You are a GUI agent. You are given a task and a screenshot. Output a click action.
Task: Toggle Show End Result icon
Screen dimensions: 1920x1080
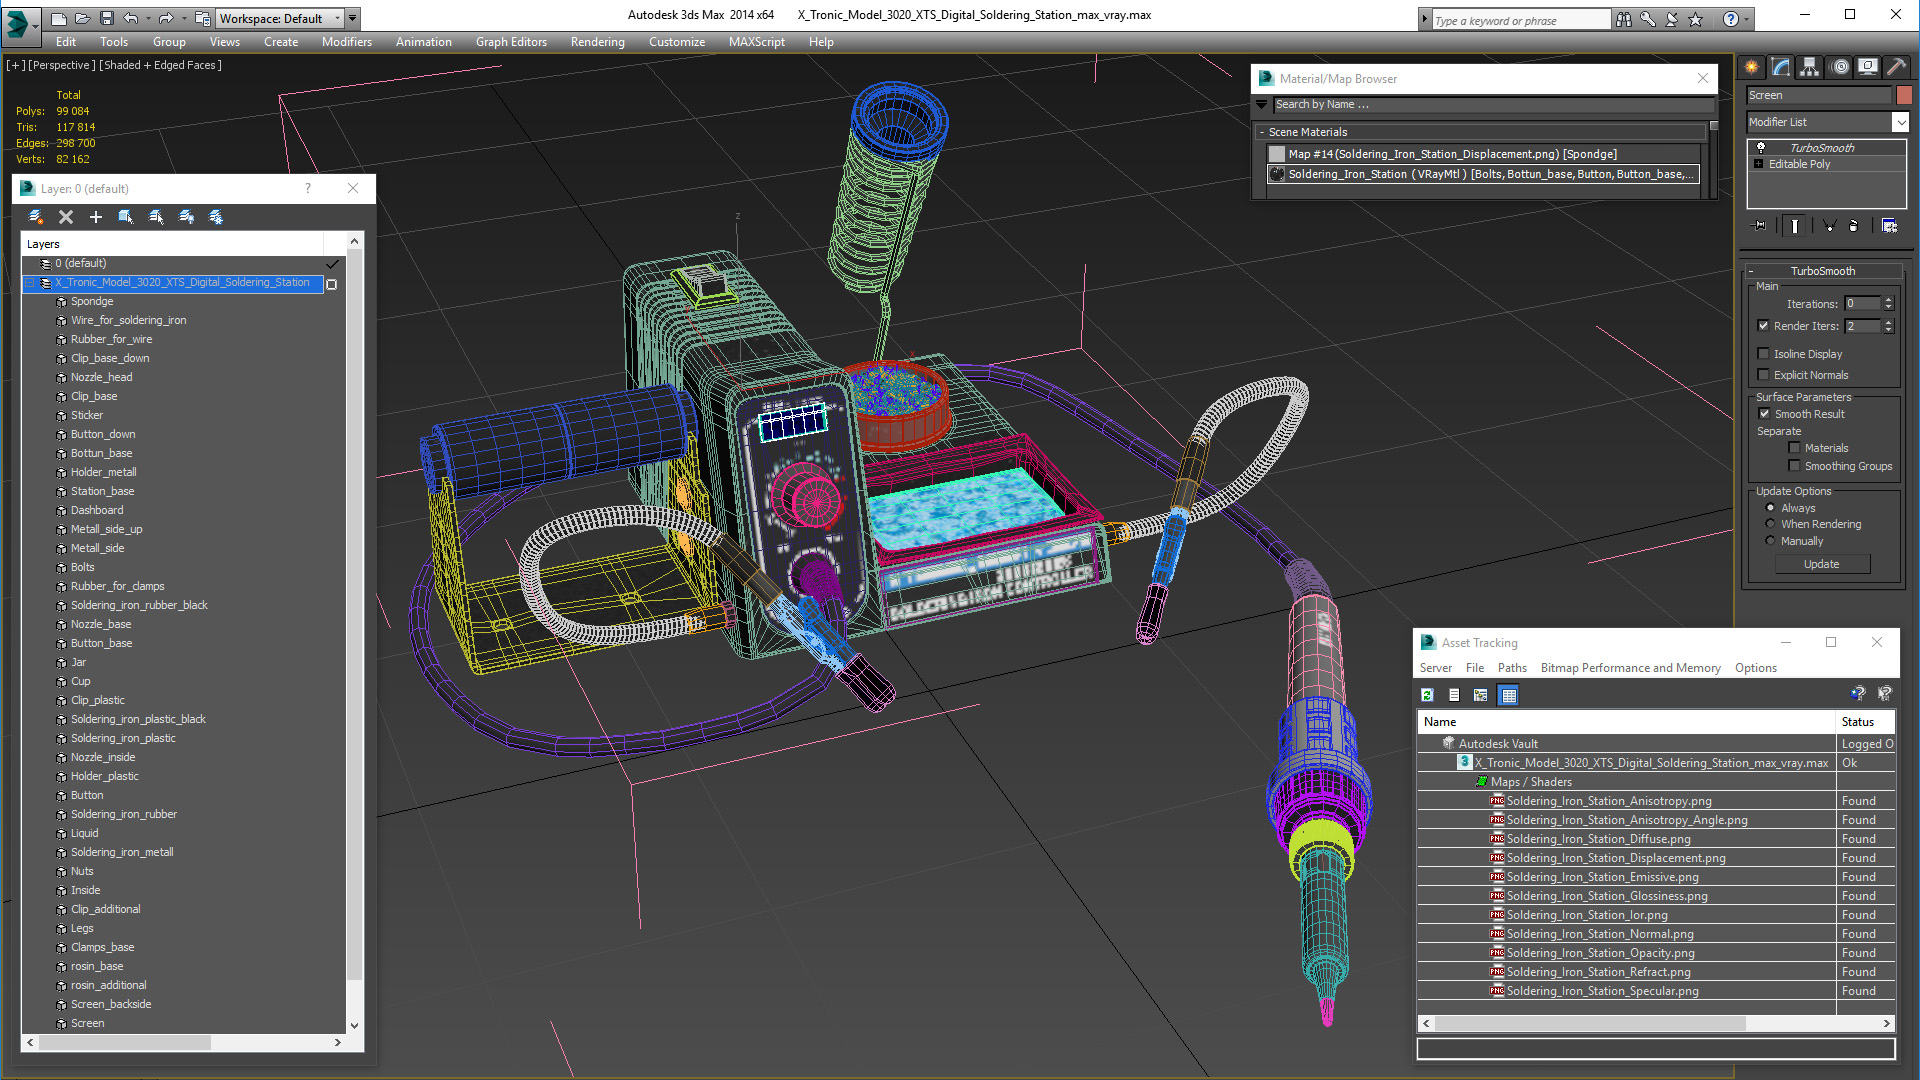pos(1795,226)
